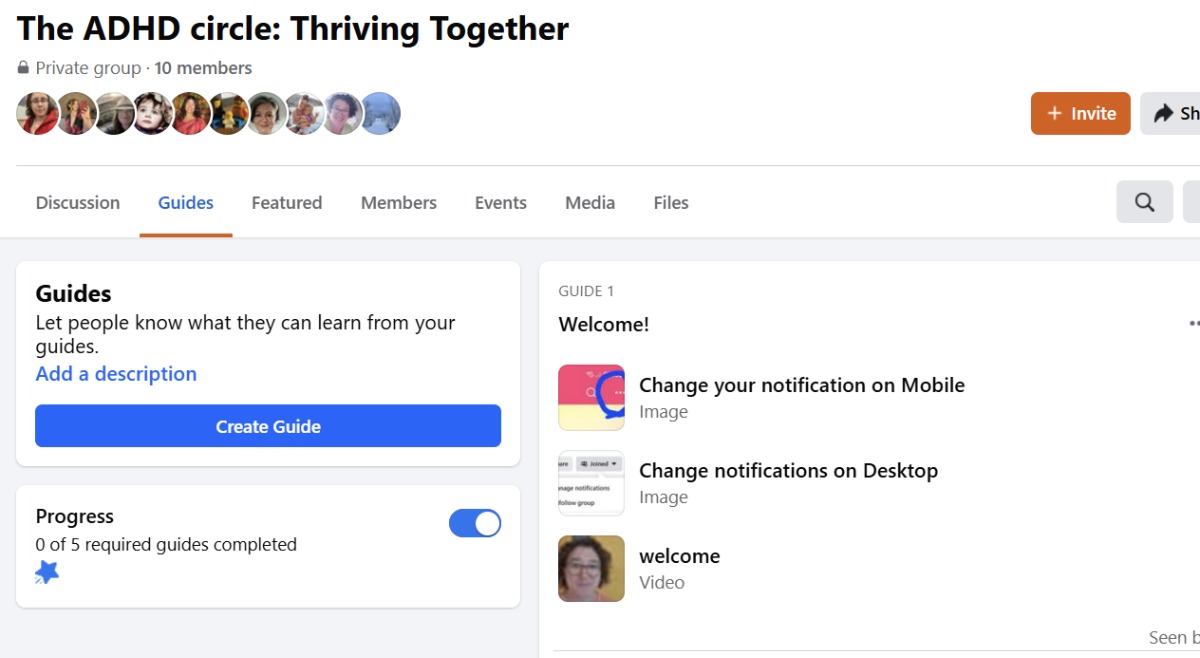Click the "0 of 5 required guides completed" text
The image size is (1200, 658).
click(x=166, y=545)
